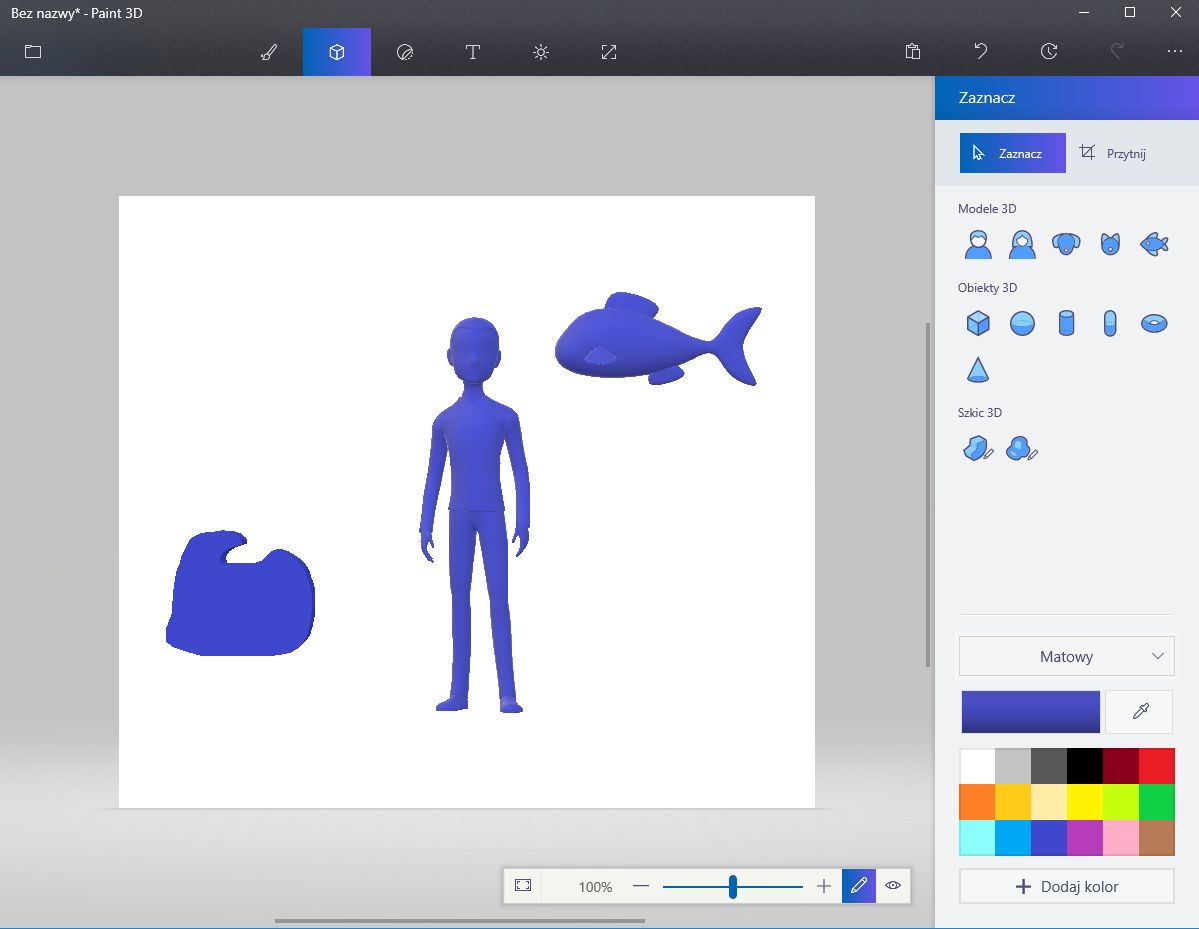This screenshot has height=929, width=1199.
Task: Select the Text tool
Action: pos(473,52)
